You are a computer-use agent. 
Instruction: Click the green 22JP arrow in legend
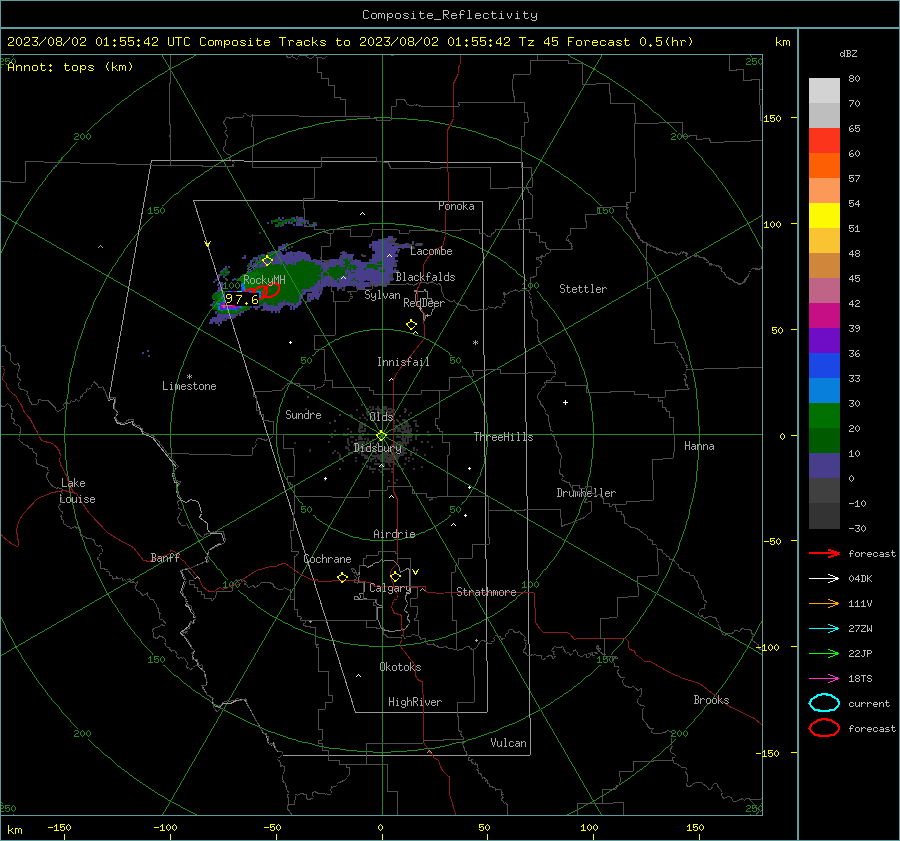(824, 653)
